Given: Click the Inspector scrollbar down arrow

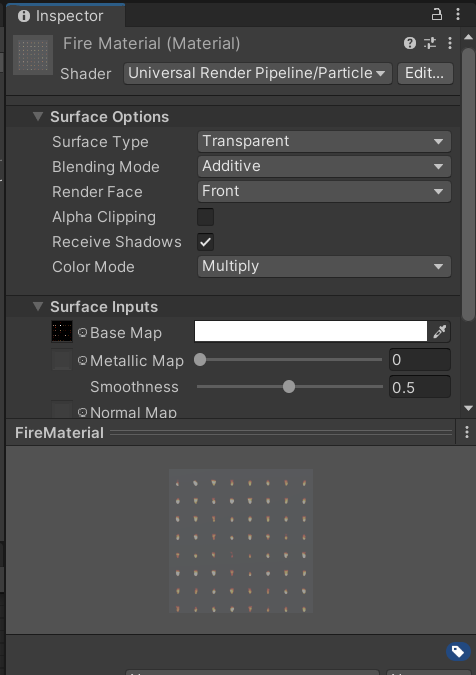Looking at the screenshot, I should 468,408.
